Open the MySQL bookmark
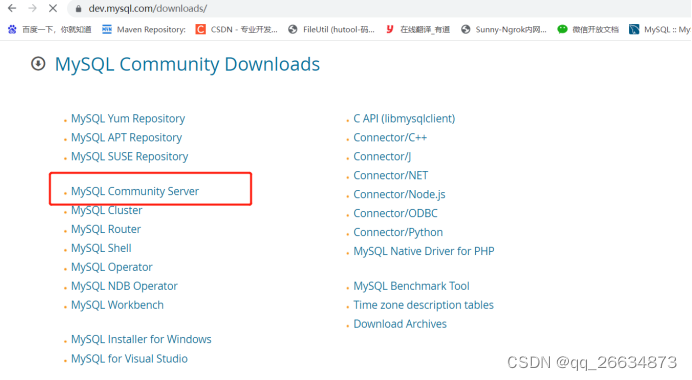Screen dimensions: 692x380 [660, 30]
